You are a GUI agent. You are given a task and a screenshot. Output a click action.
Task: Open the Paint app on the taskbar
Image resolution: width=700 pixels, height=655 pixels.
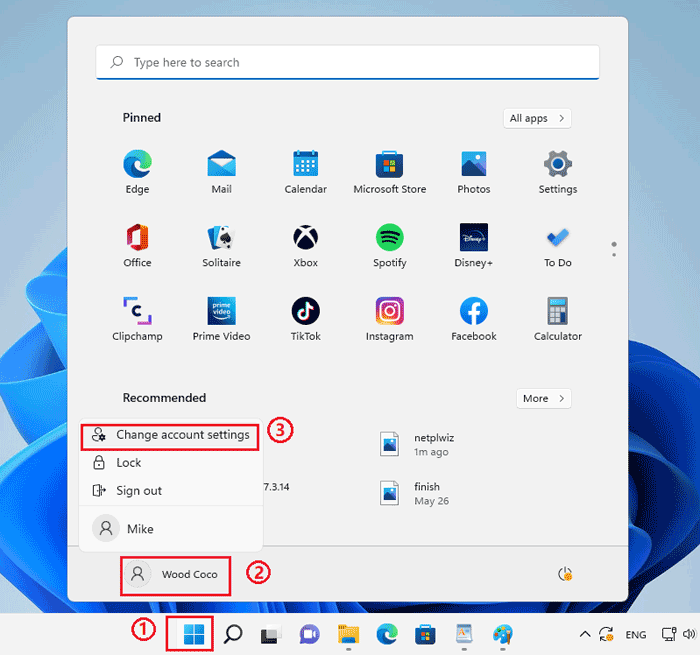(503, 634)
